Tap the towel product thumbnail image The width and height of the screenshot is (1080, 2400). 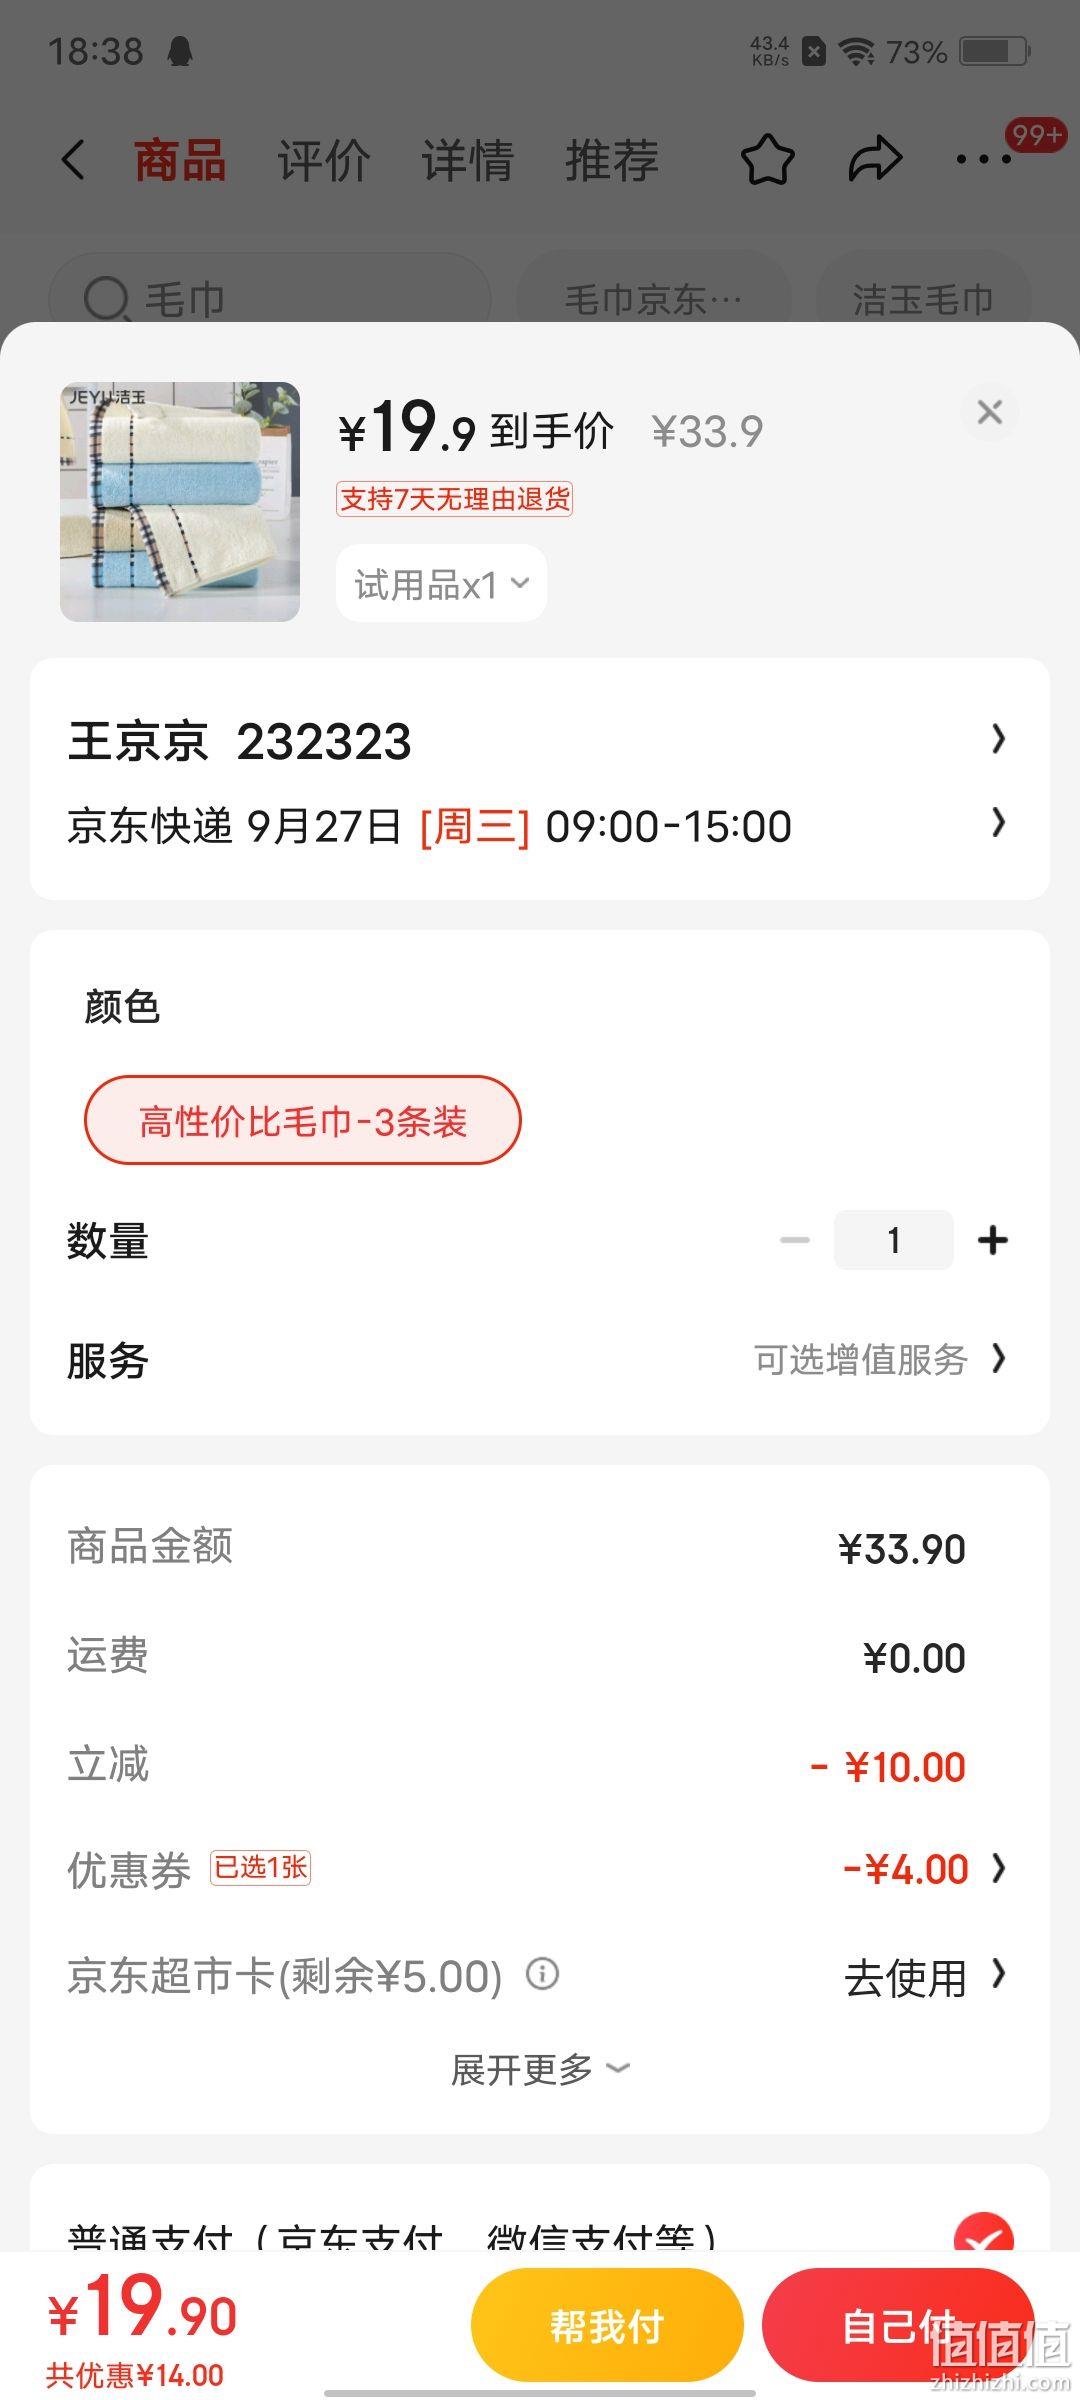tap(180, 502)
